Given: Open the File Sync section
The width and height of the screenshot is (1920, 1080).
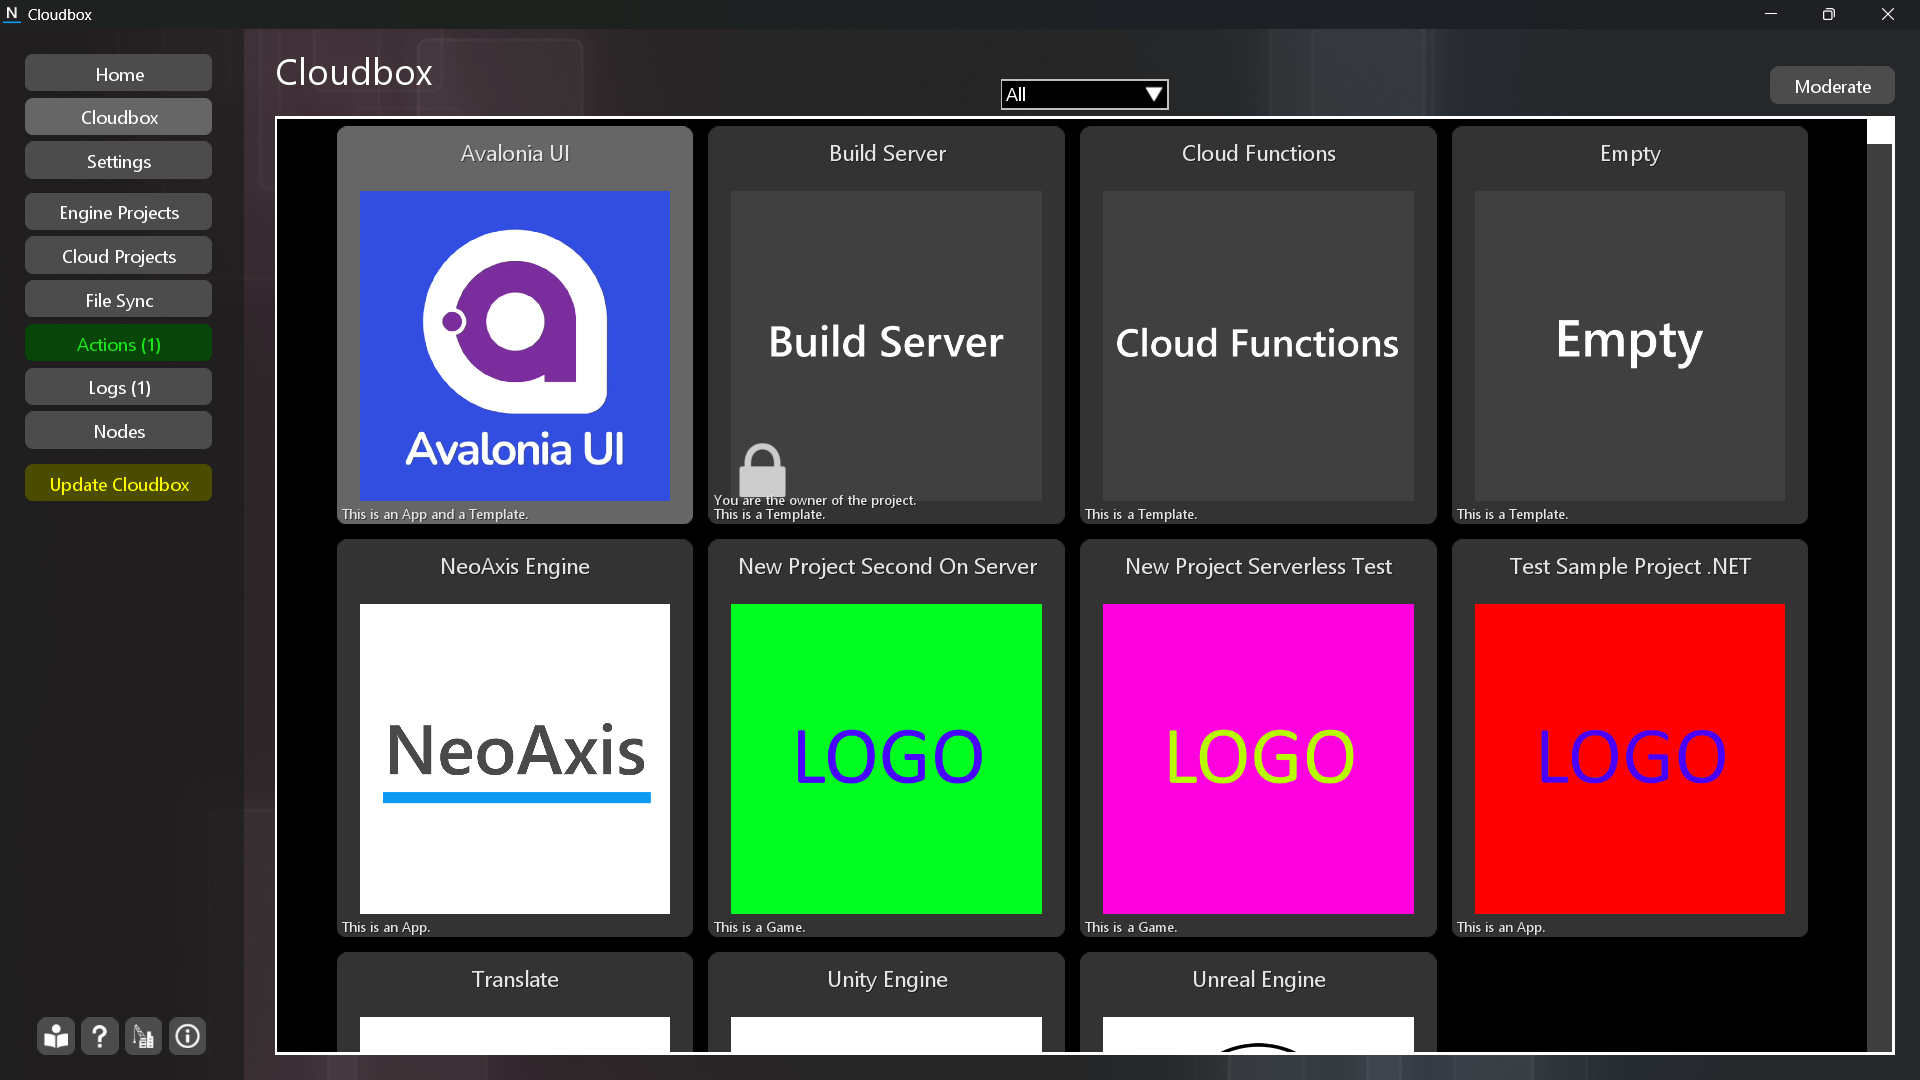Looking at the screenshot, I should click(119, 300).
